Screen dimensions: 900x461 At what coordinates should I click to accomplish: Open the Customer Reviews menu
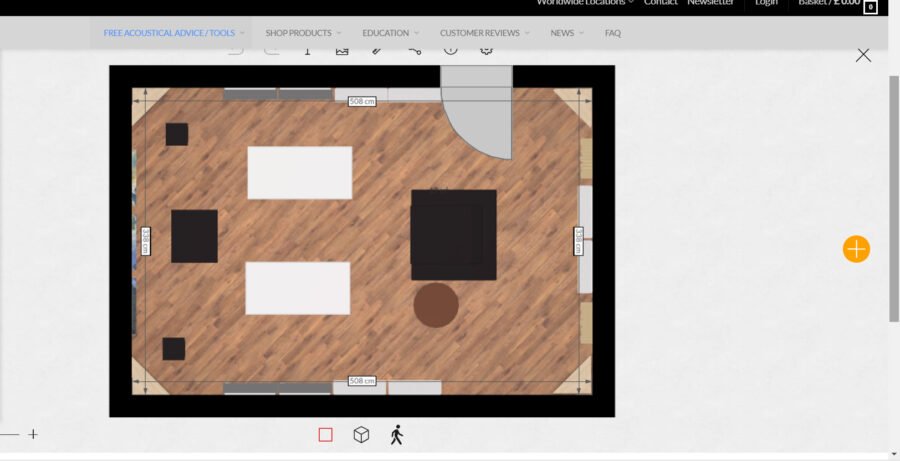[x=480, y=33]
